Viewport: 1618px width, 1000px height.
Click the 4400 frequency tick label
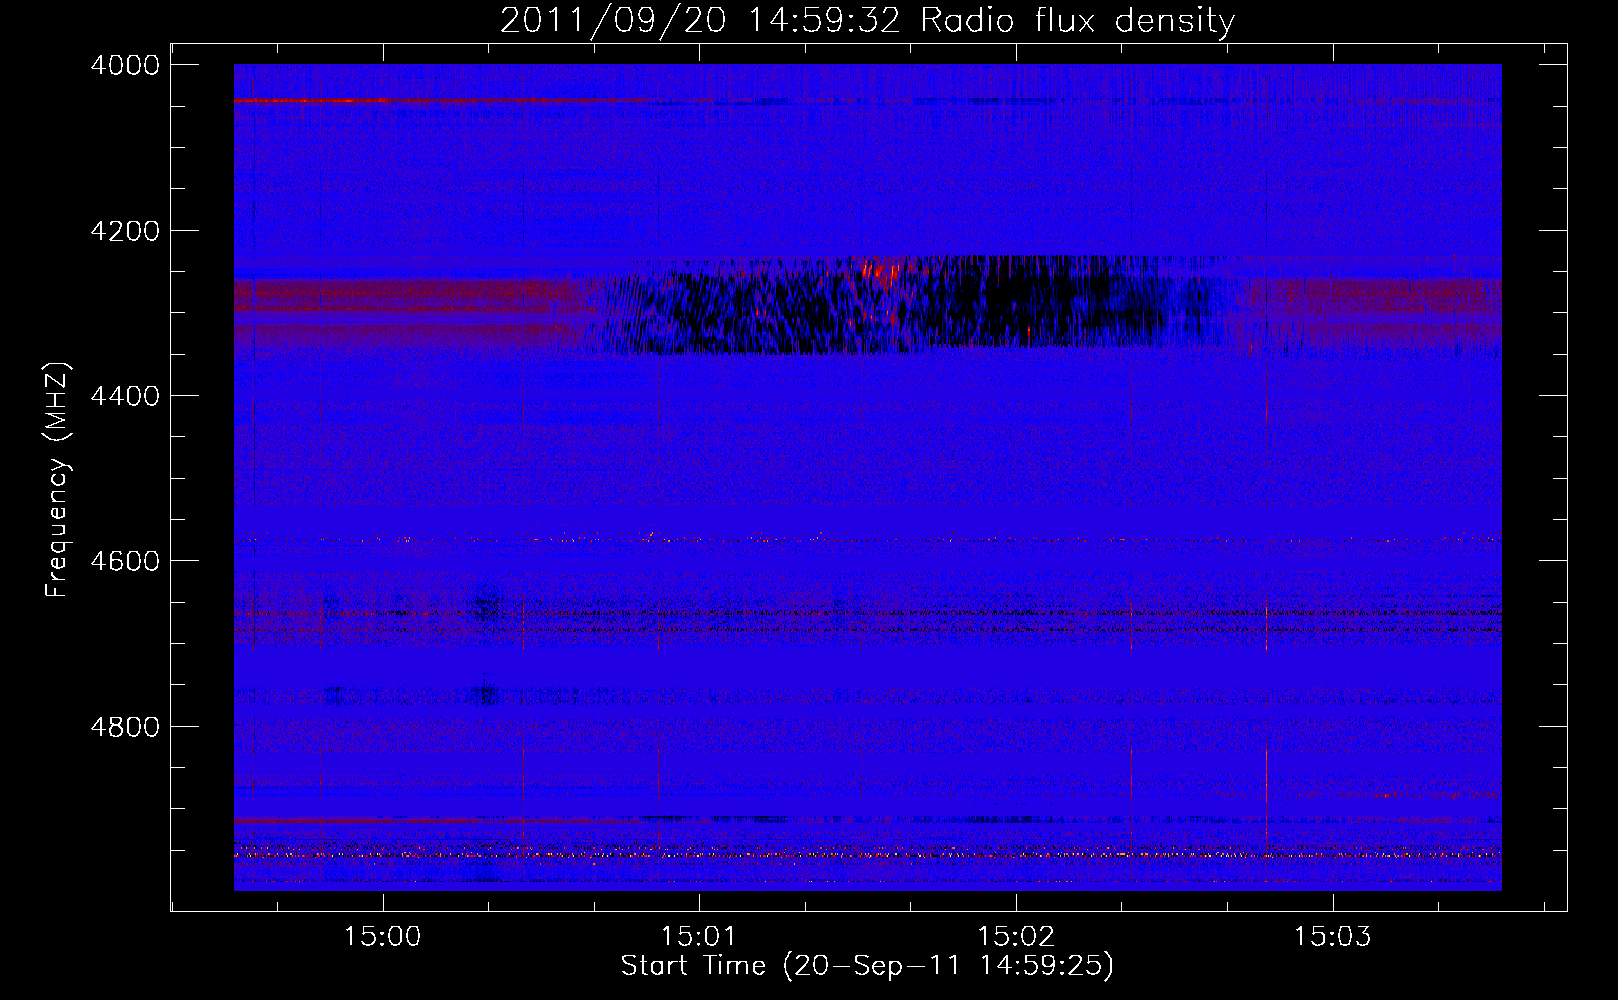[x=125, y=396]
